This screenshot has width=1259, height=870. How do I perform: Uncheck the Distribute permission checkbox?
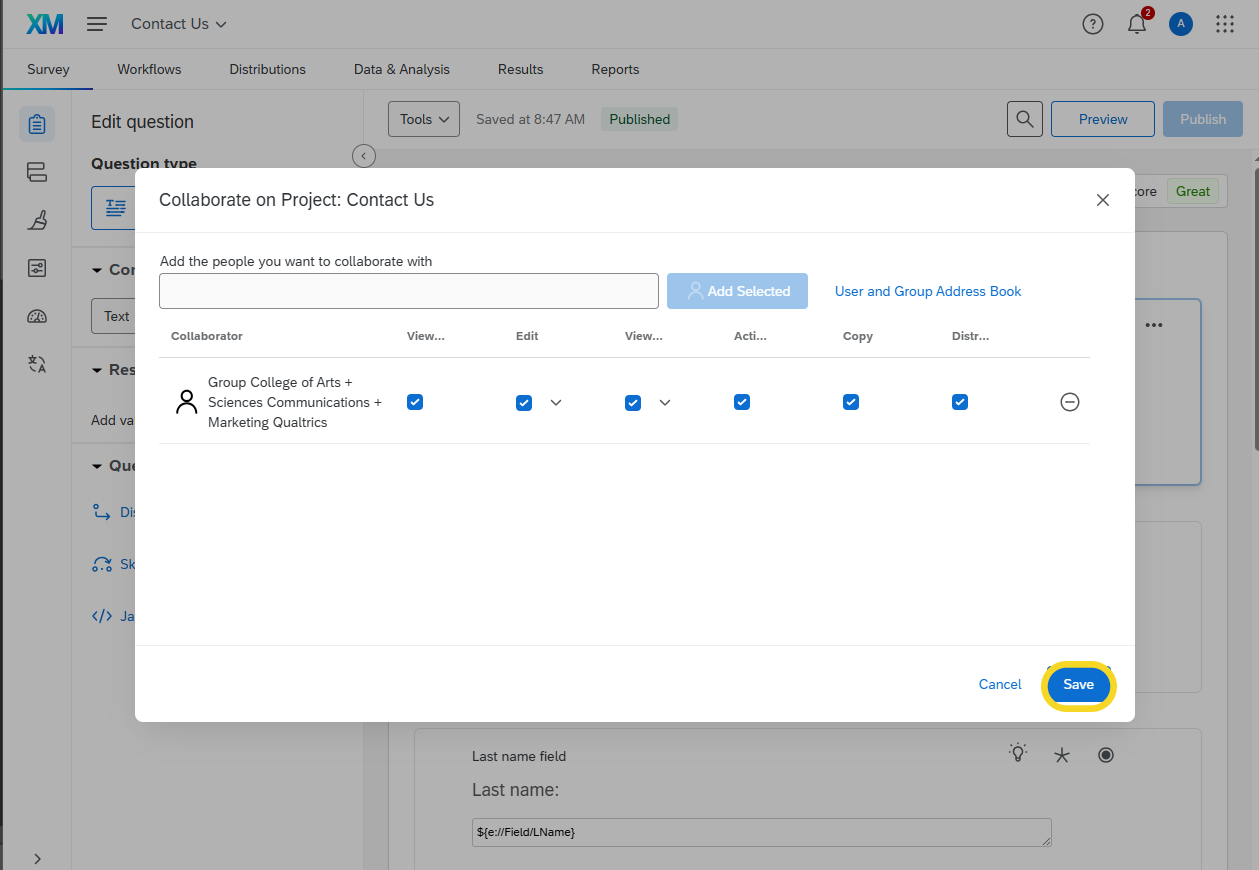960,402
